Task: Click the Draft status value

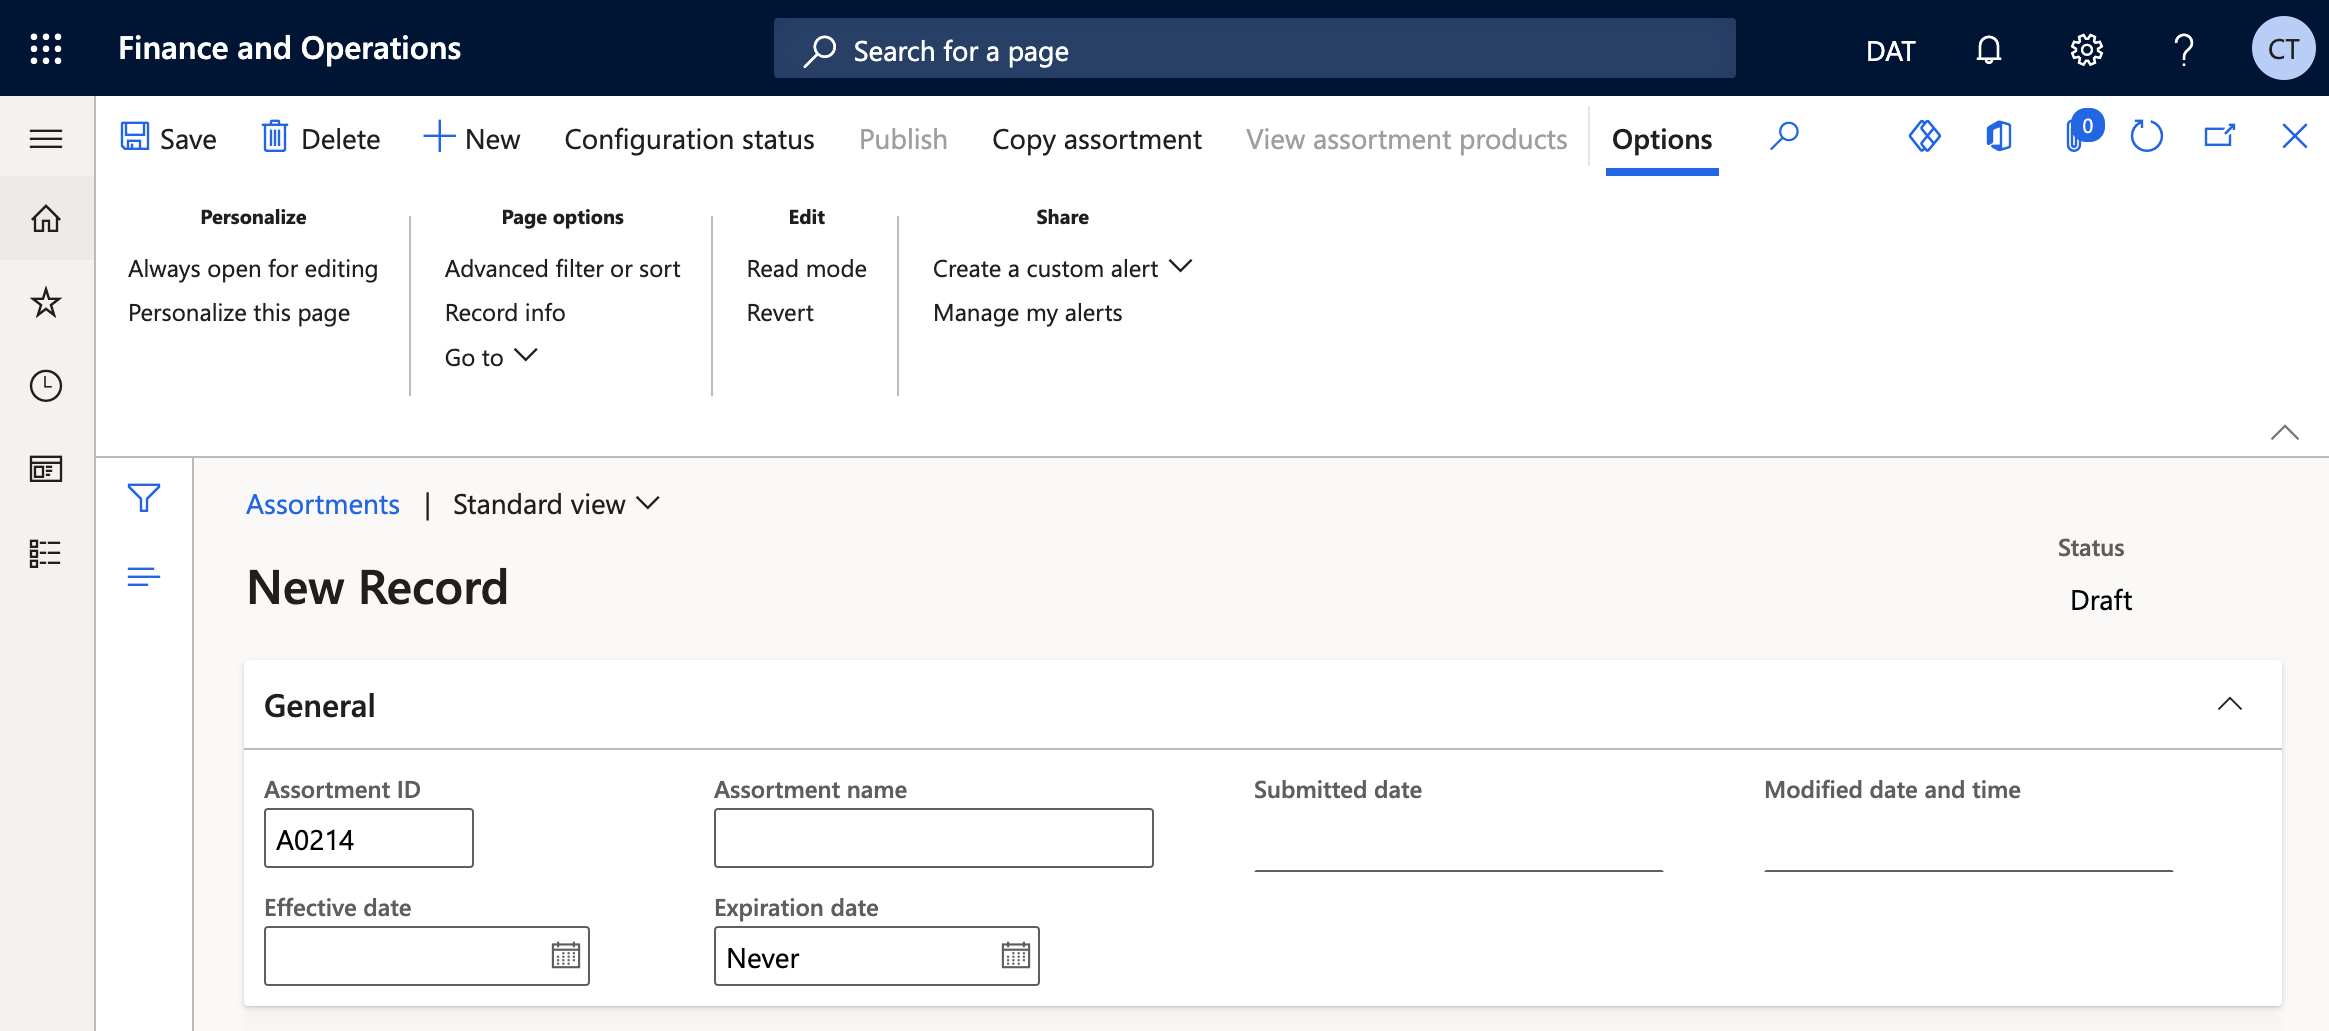Action: (2100, 600)
